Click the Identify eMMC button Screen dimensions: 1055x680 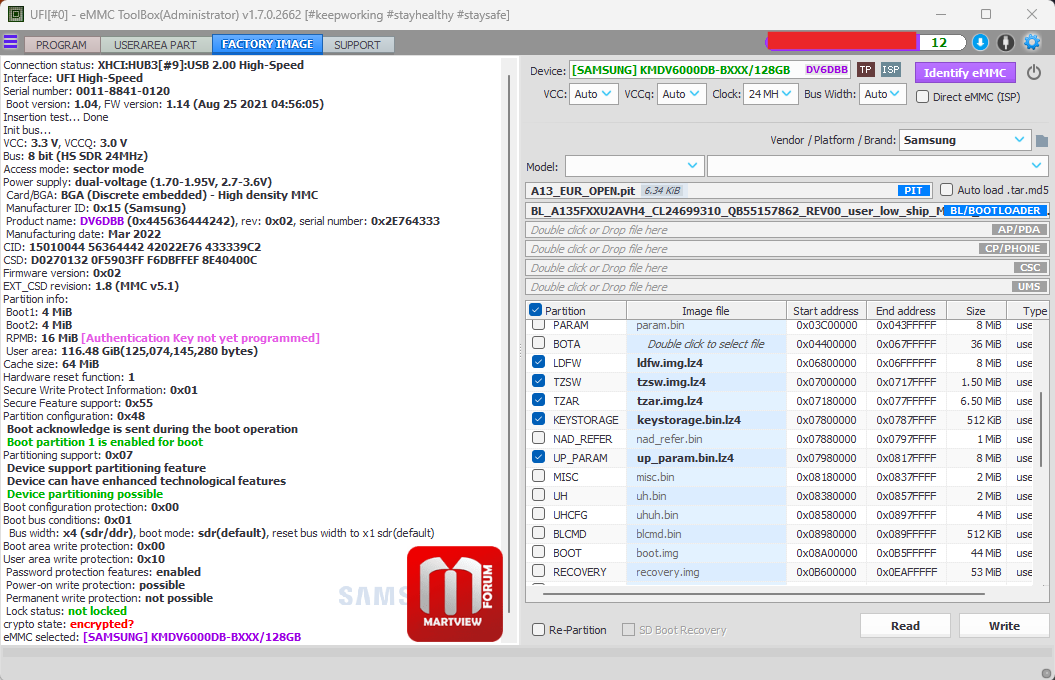pos(964,73)
